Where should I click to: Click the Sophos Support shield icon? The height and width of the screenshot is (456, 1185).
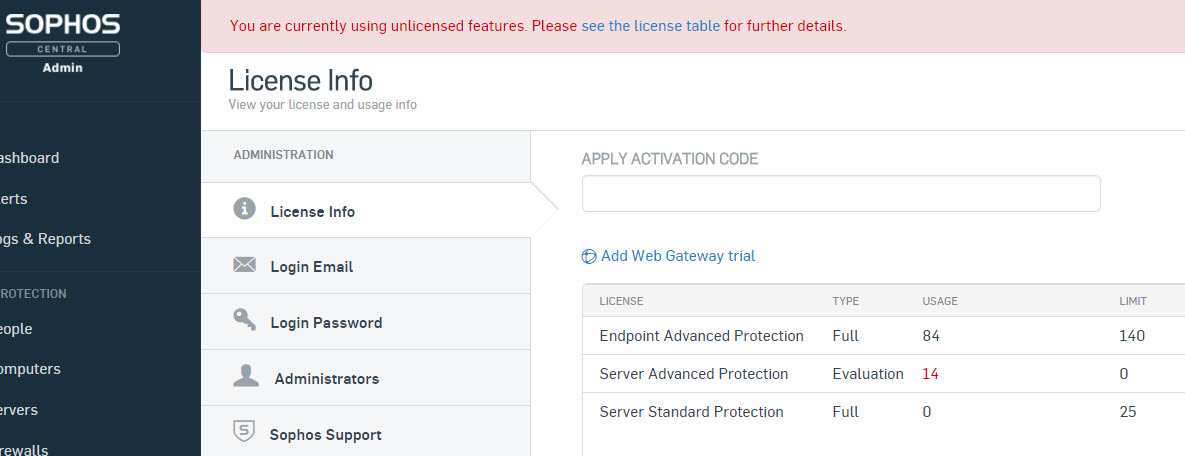click(x=243, y=432)
